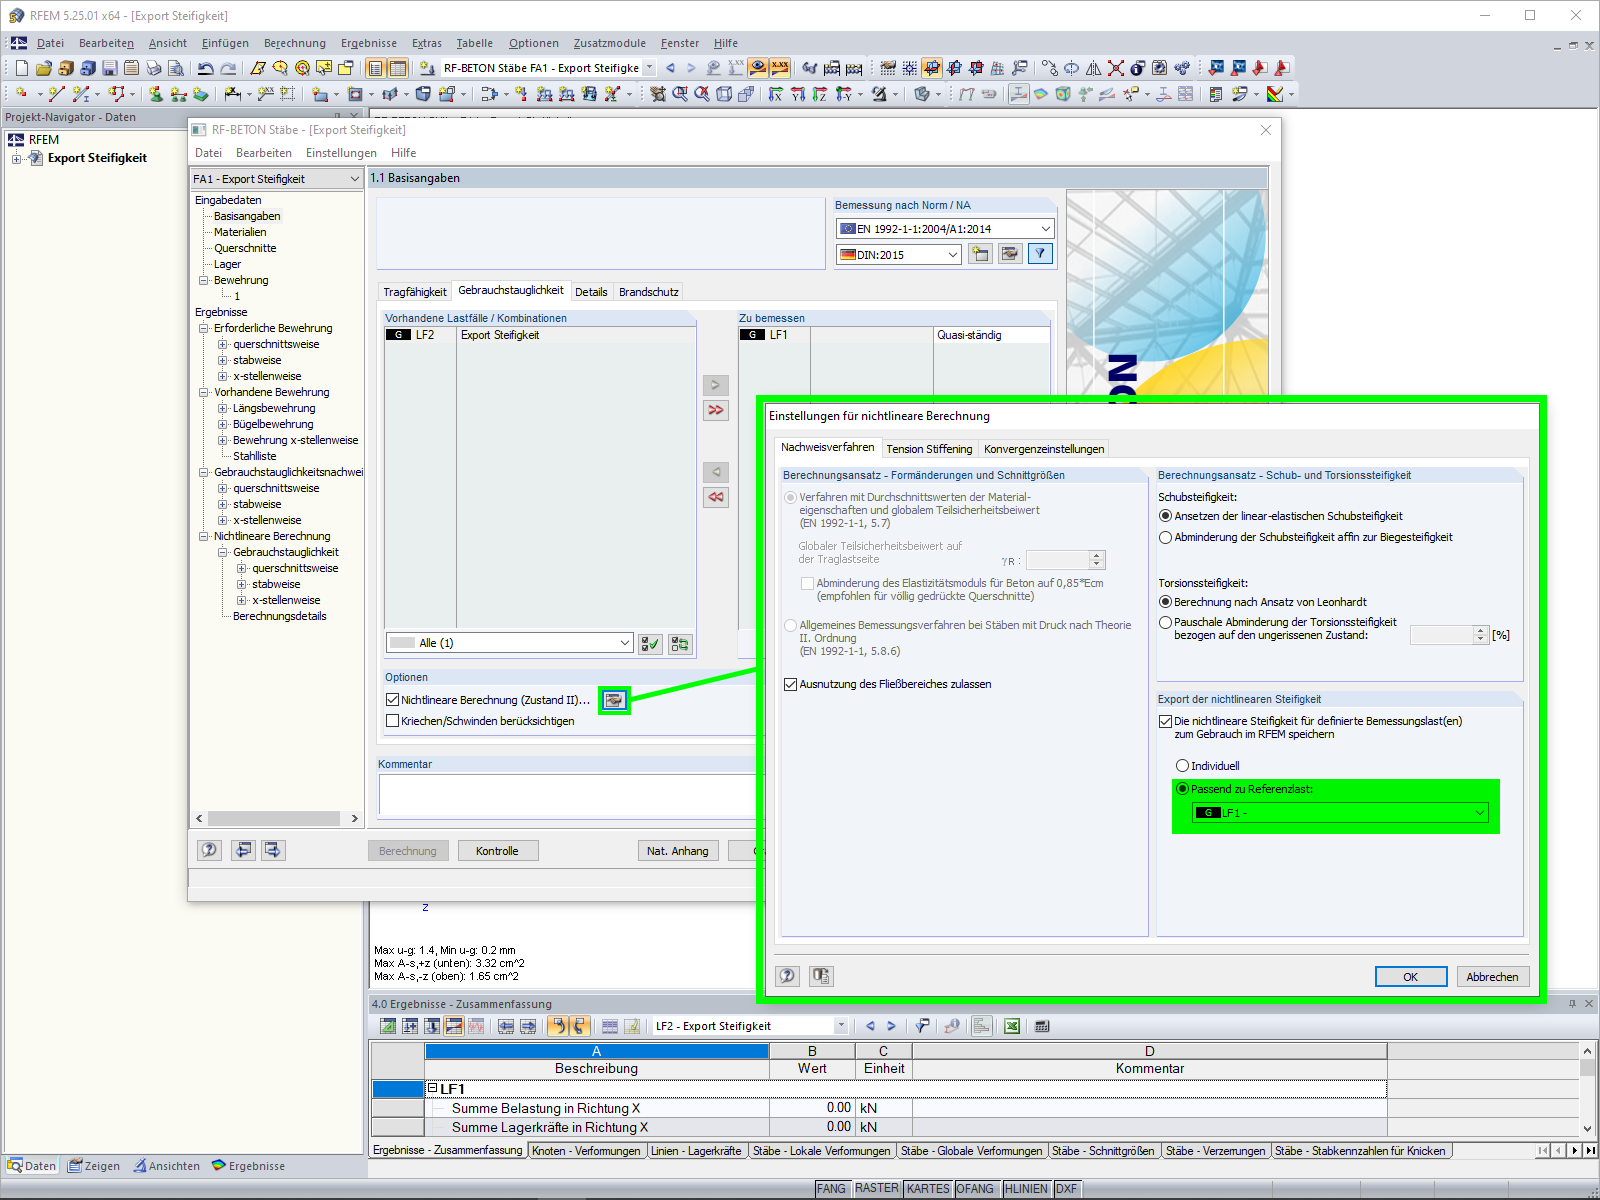Image resolution: width=1600 pixels, height=1200 pixels.
Task: Open the Zeigen navigator tab
Action: 93,1166
